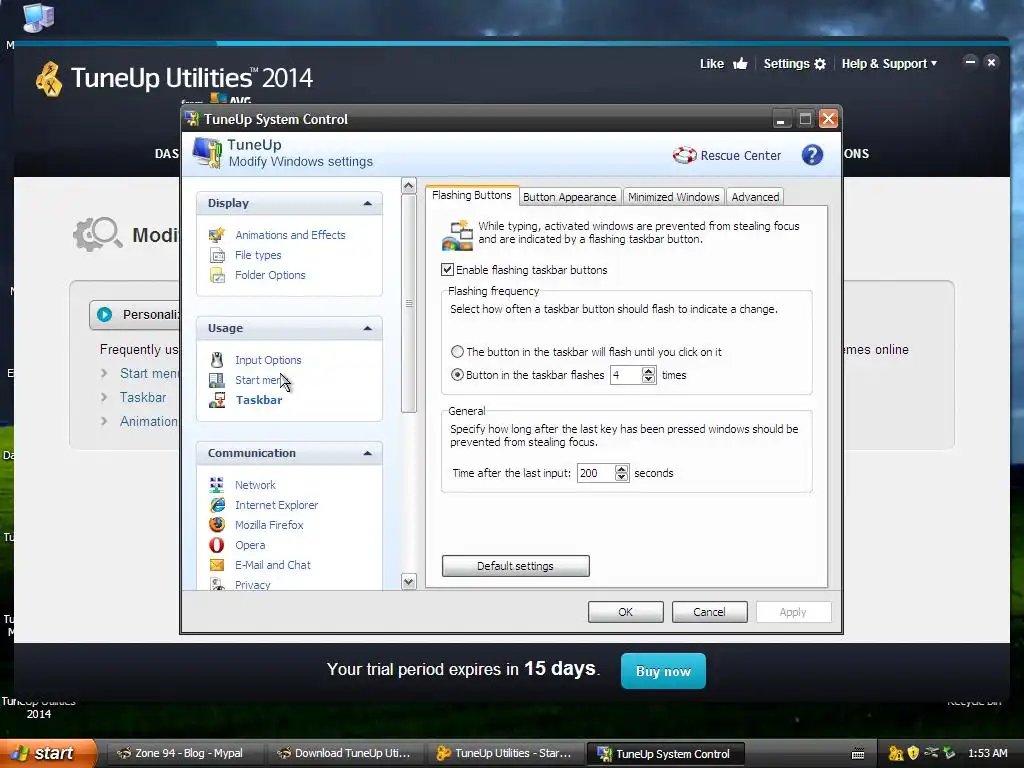The image size is (1024, 768).
Task: Click the desktop computer icon
Action: click(x=38, y=17)
